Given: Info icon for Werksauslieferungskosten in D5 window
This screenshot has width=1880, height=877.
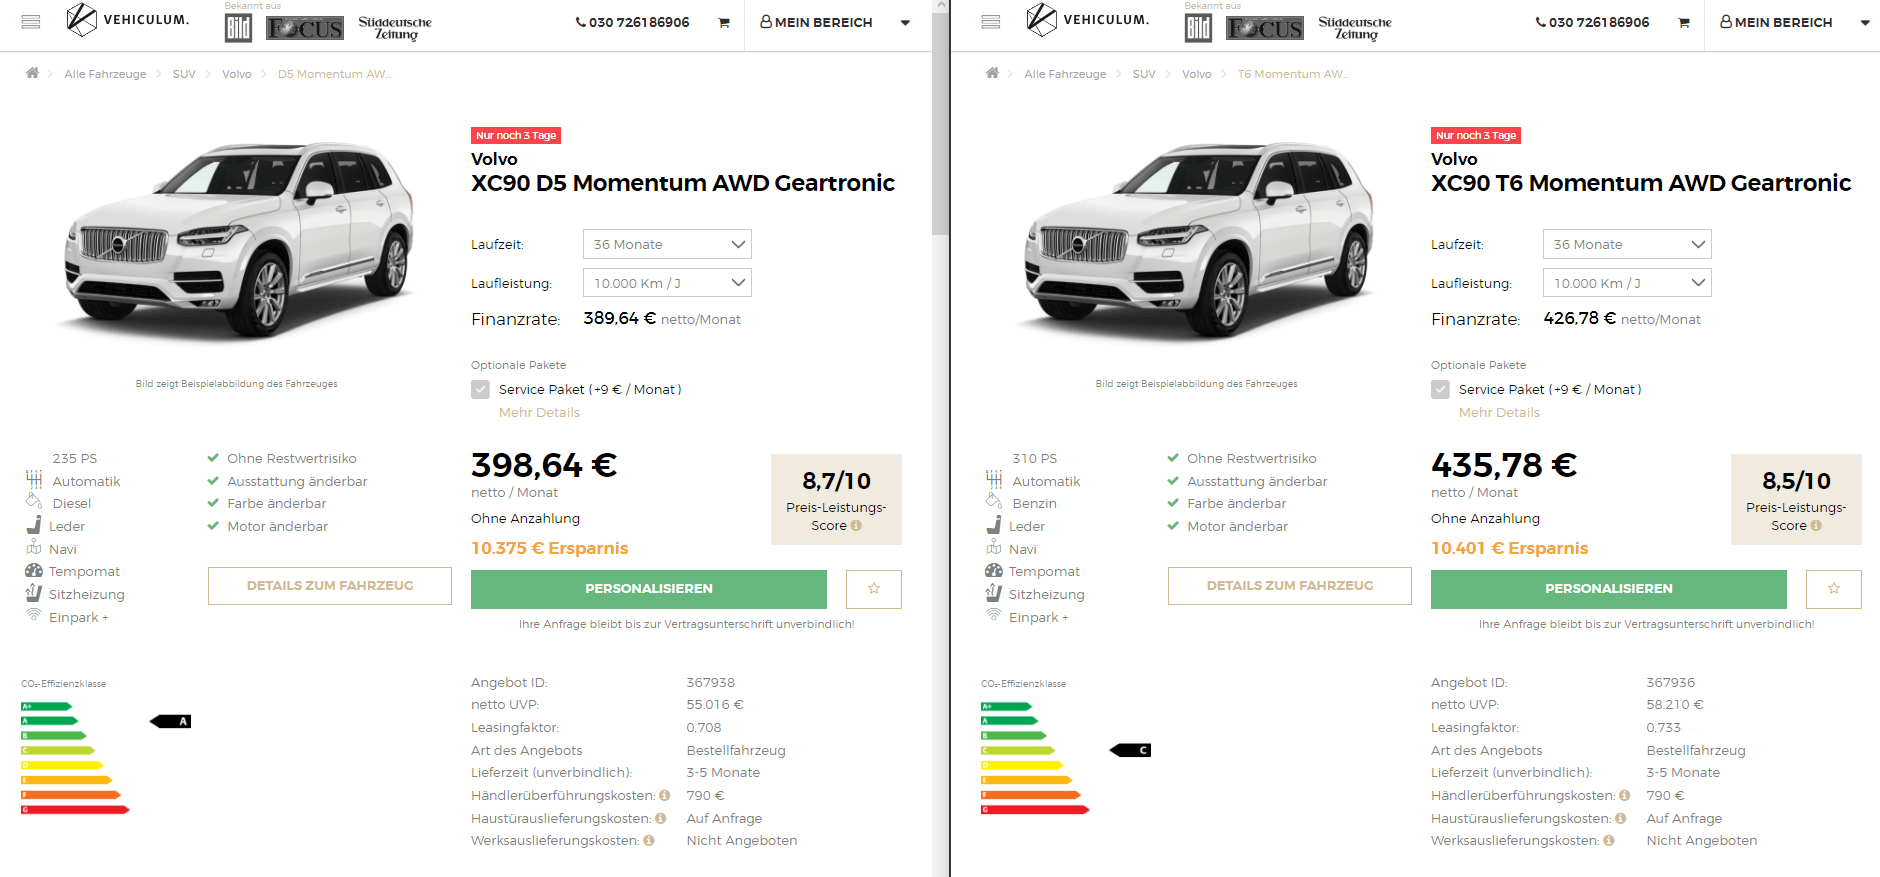Looking at the screenshot, I should [x=649, y=841].
